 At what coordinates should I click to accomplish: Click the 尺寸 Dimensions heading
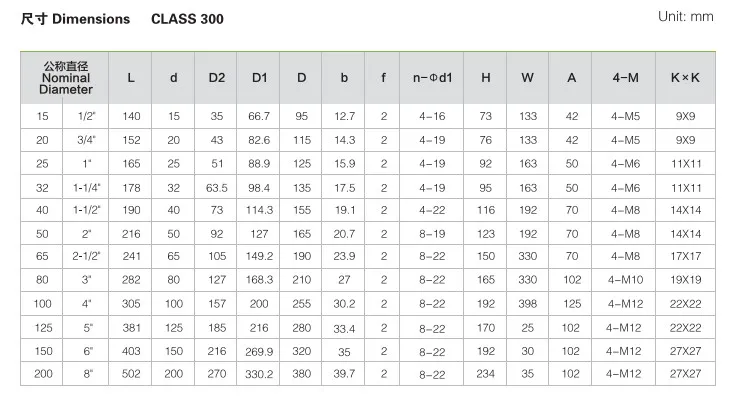click(x=76, y=19)
